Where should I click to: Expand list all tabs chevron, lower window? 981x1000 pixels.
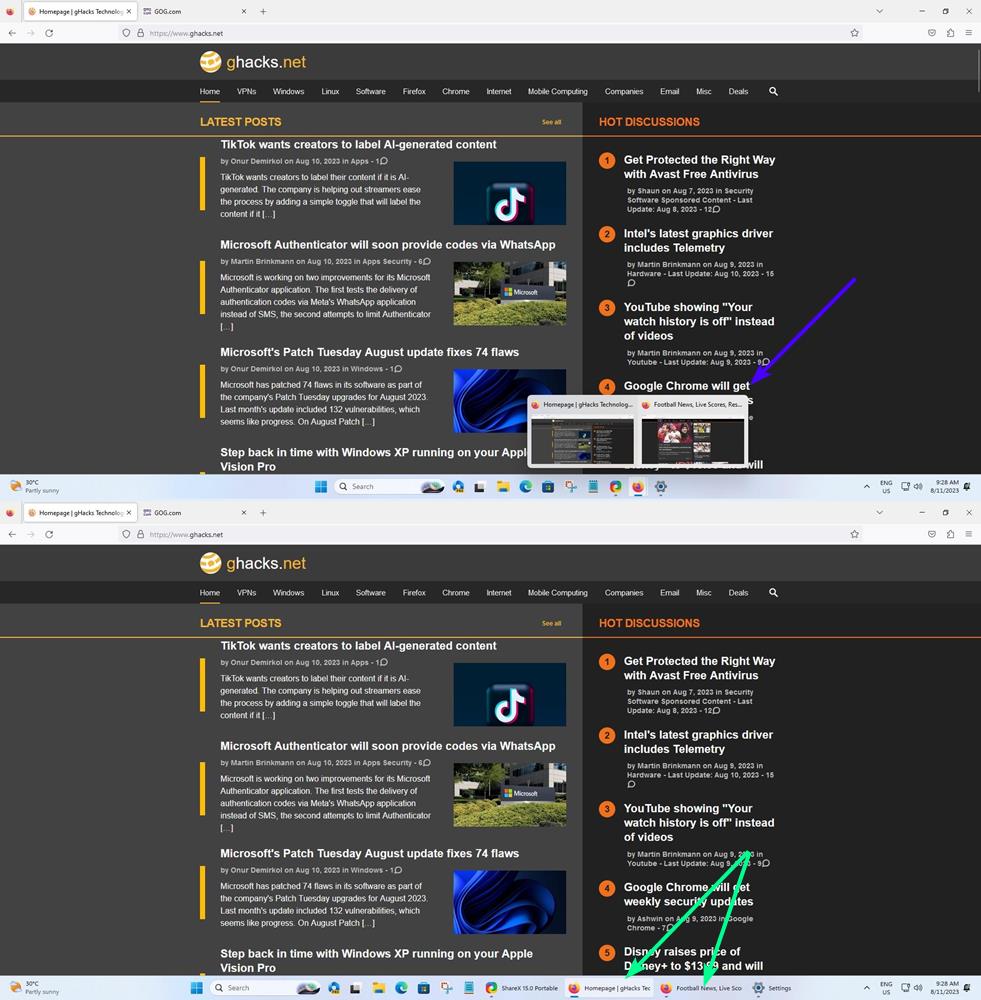[880, 513]
